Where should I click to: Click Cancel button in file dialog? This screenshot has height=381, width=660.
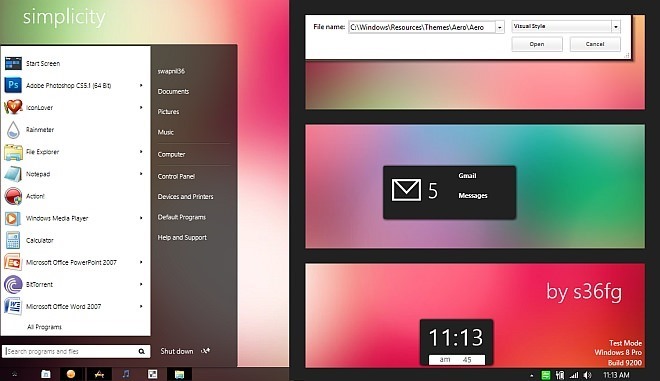(595, 44)
